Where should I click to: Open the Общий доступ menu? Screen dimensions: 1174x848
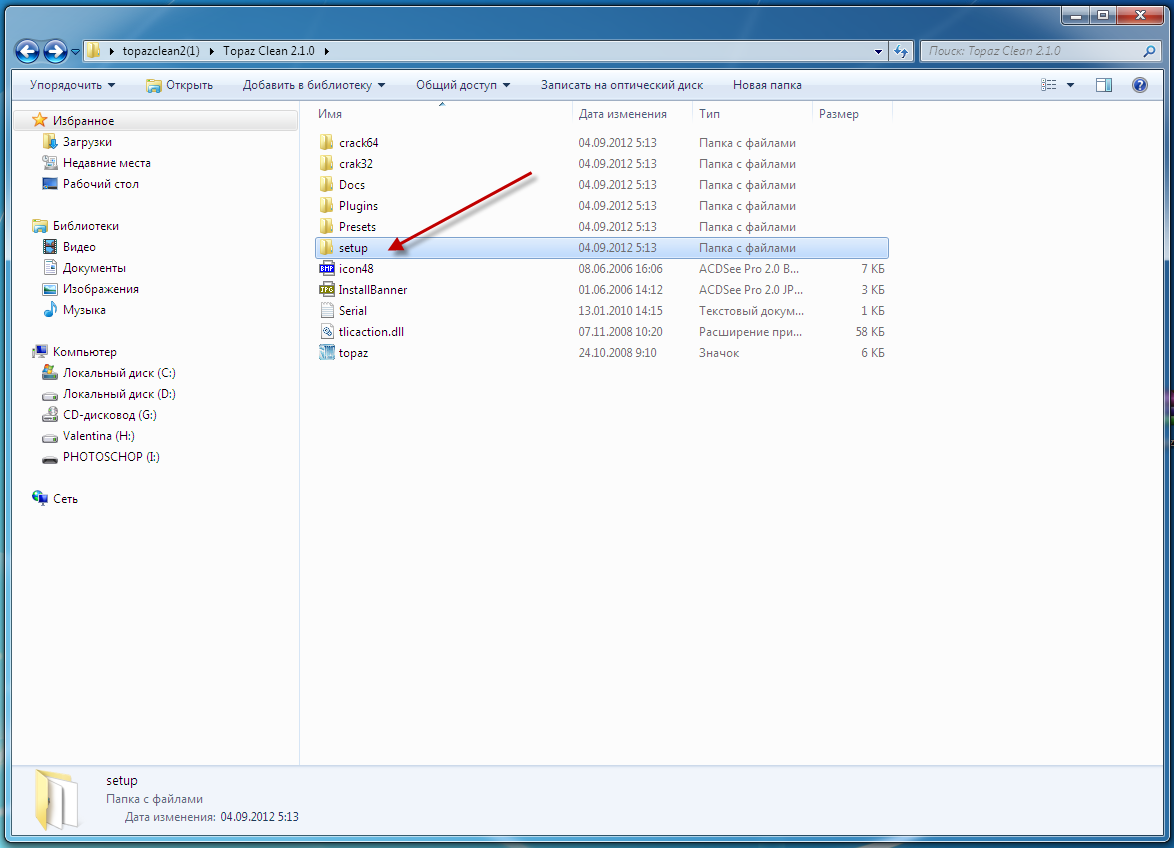click(x=463, y=85)
